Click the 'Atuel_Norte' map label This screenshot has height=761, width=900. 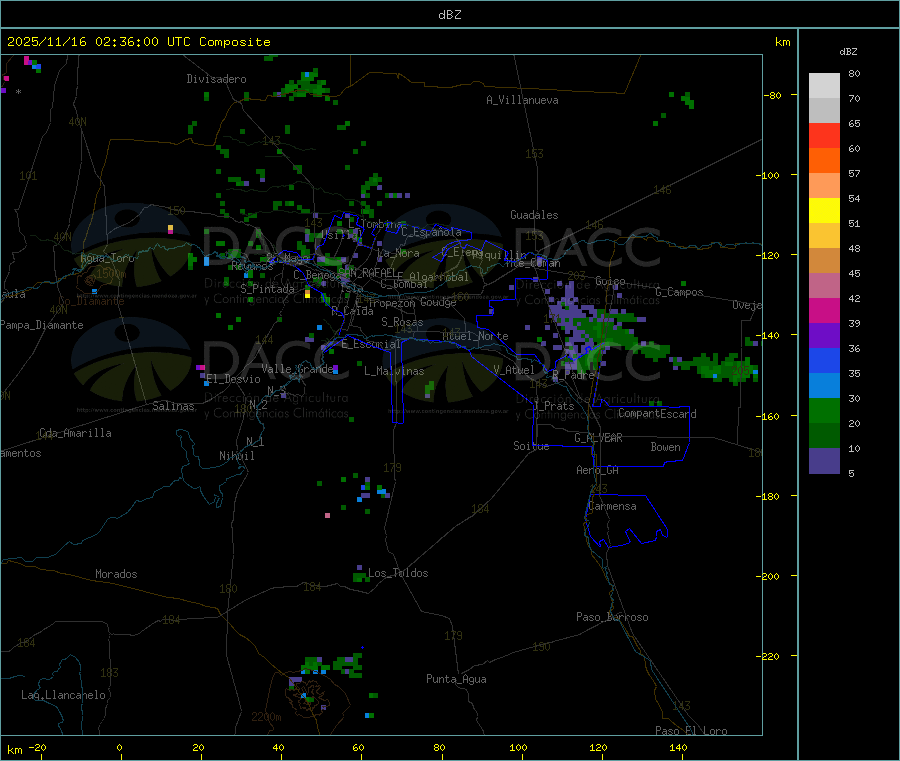(x=475, y=336)
